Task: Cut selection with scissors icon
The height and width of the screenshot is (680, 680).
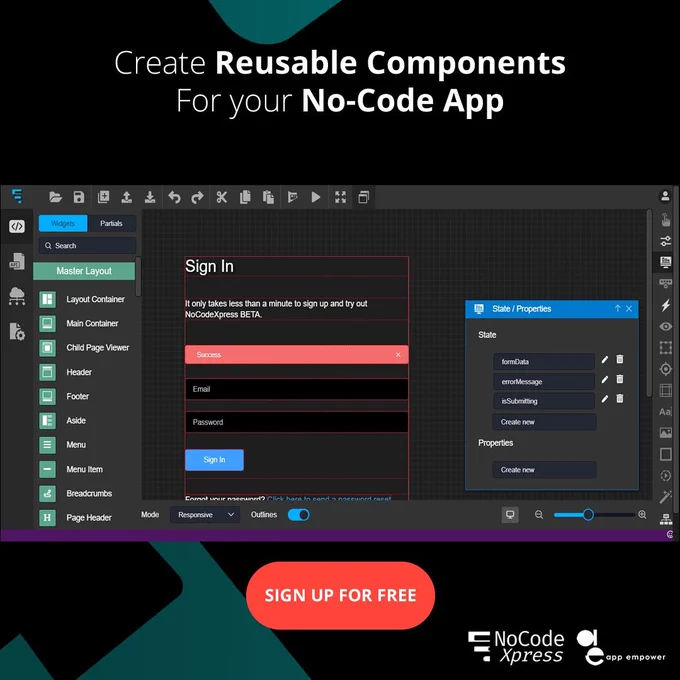Action: (222, 197)
